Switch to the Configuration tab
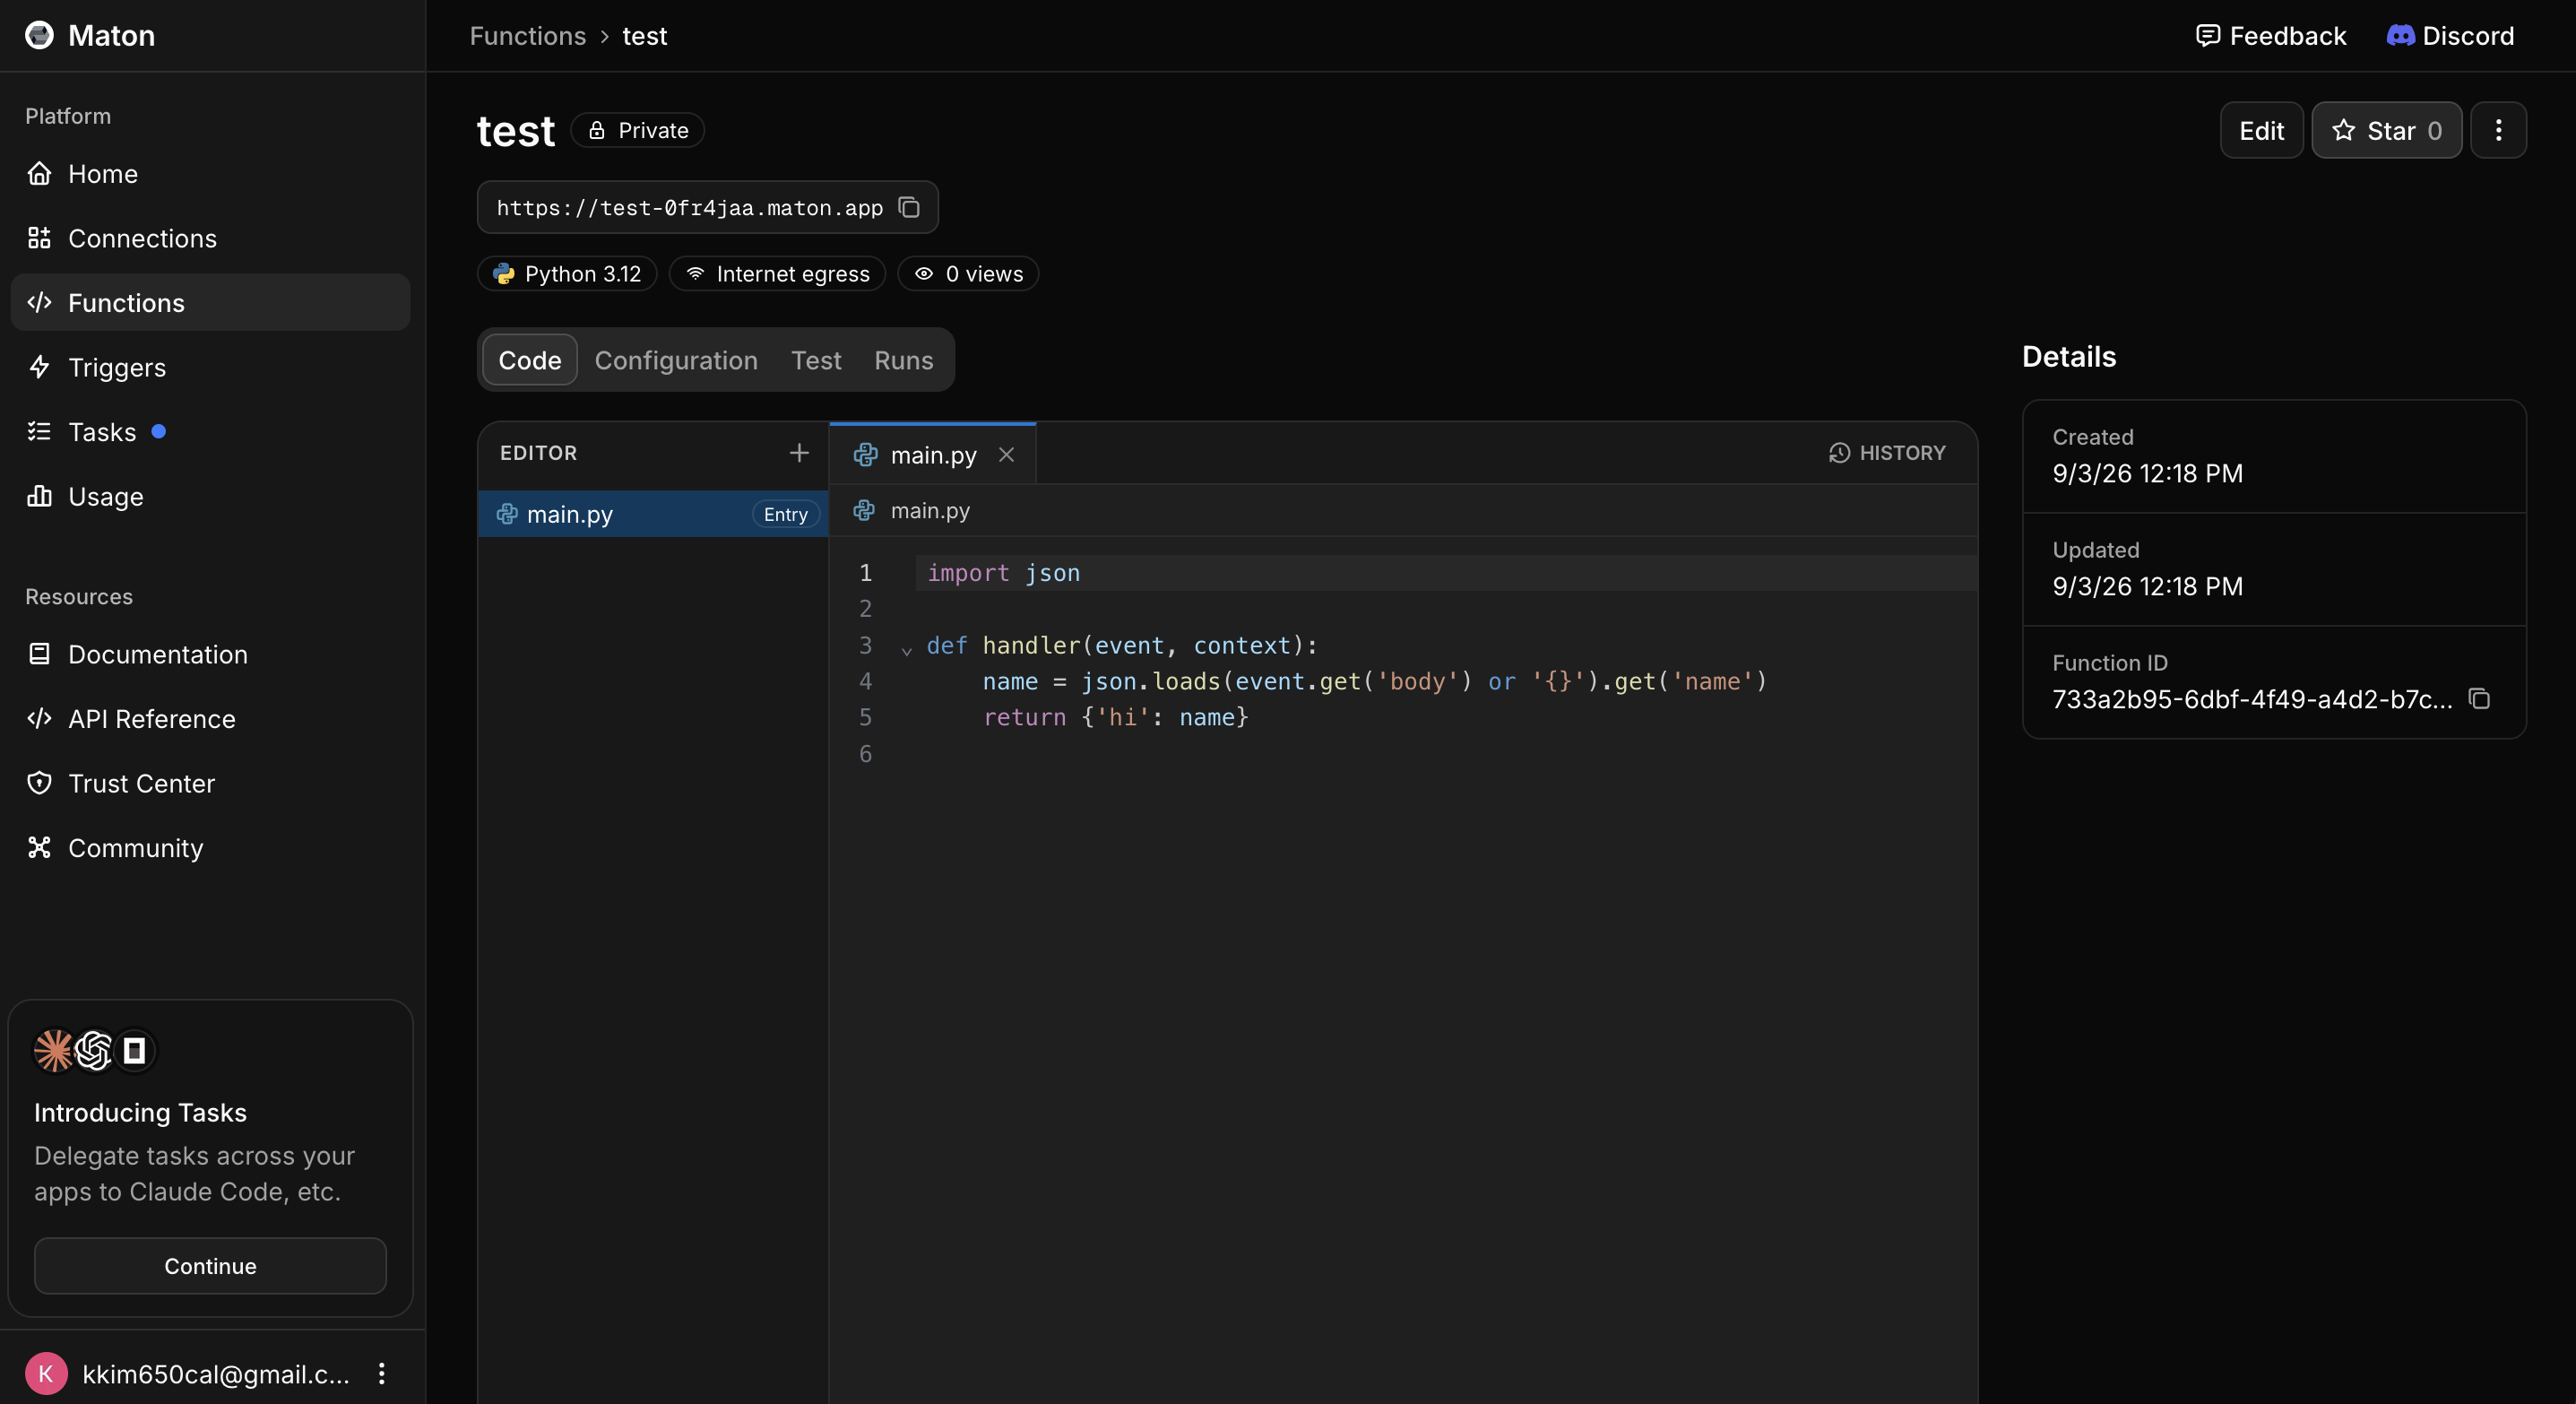 (676, 360)
